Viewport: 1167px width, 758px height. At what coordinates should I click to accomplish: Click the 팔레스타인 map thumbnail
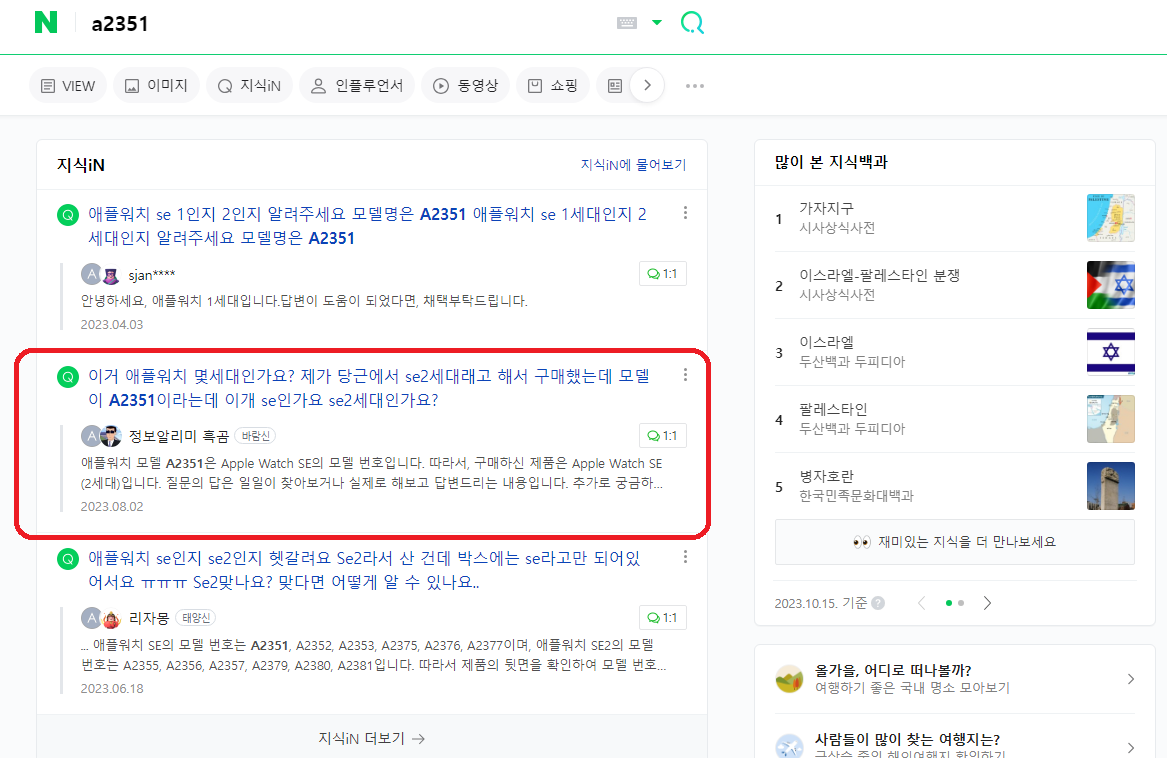point(1110,419)
